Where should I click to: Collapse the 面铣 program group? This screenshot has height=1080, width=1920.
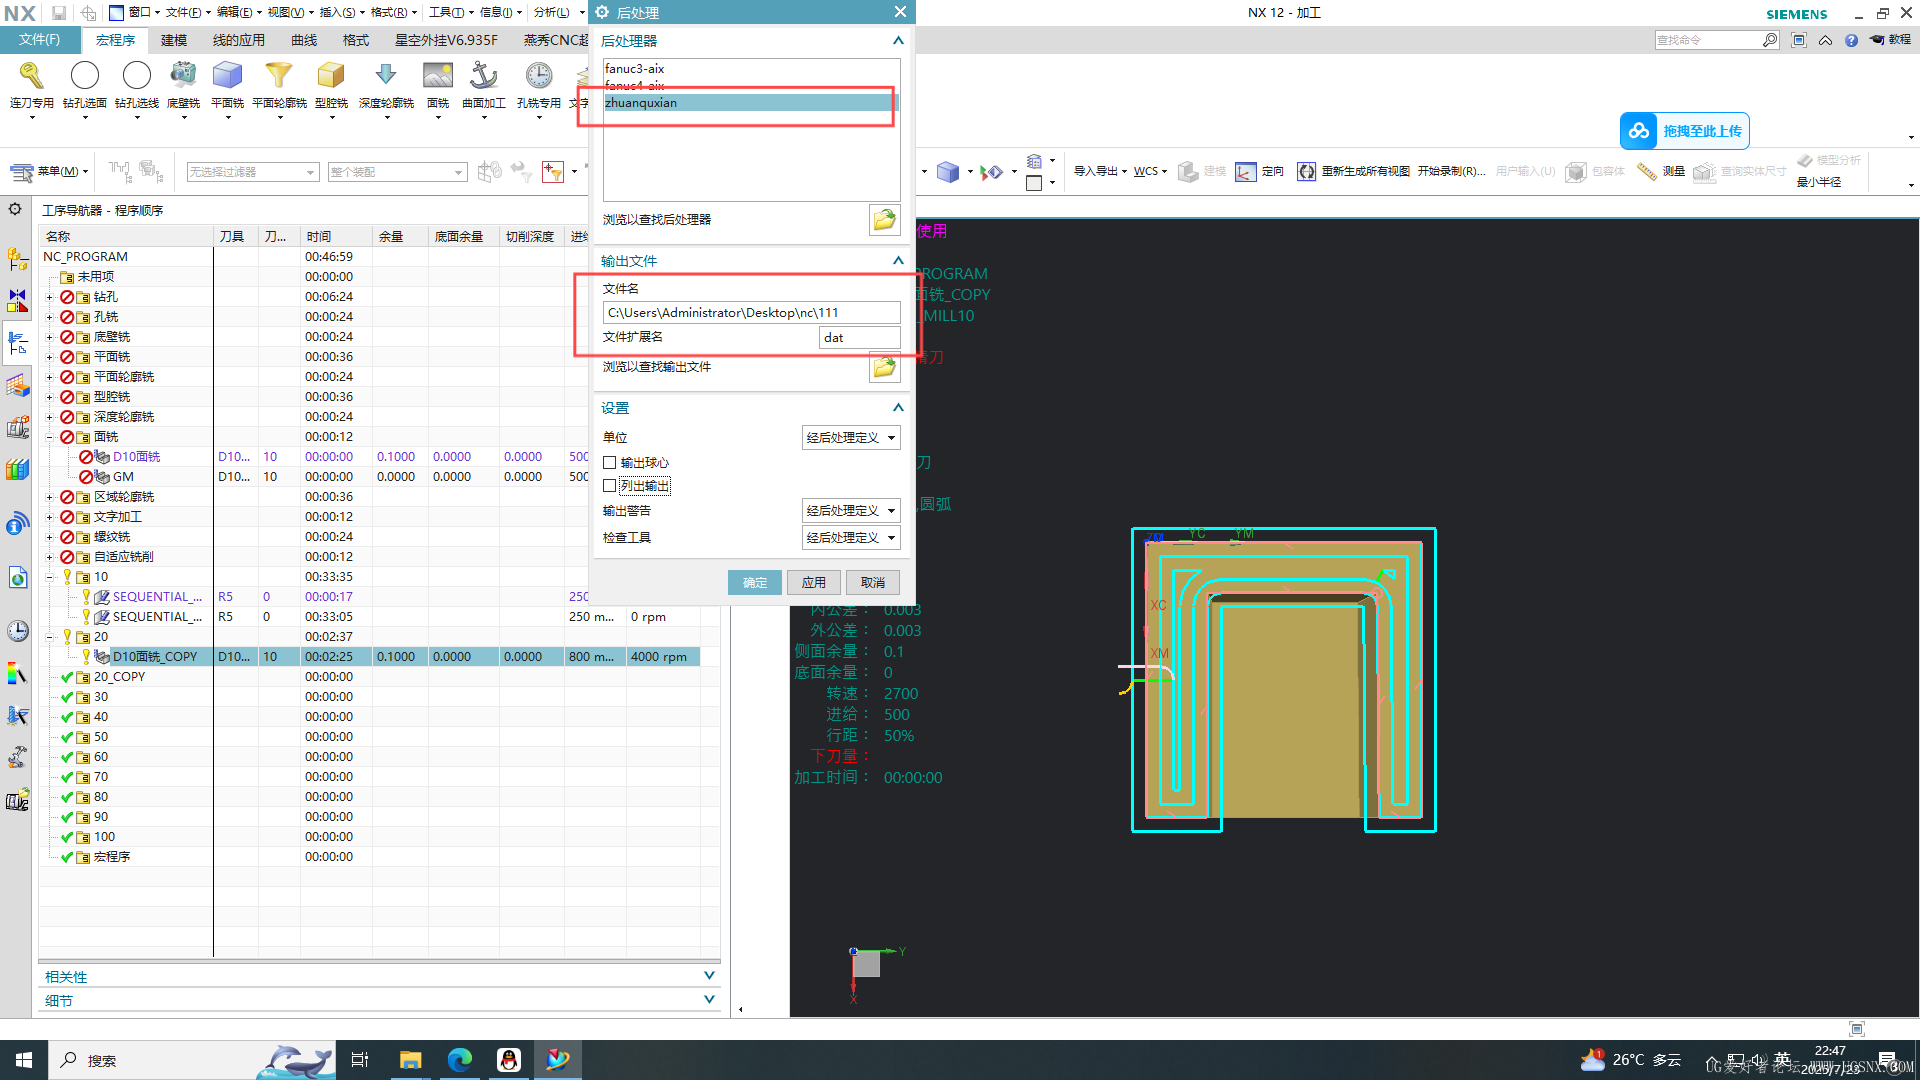[49, 437]
